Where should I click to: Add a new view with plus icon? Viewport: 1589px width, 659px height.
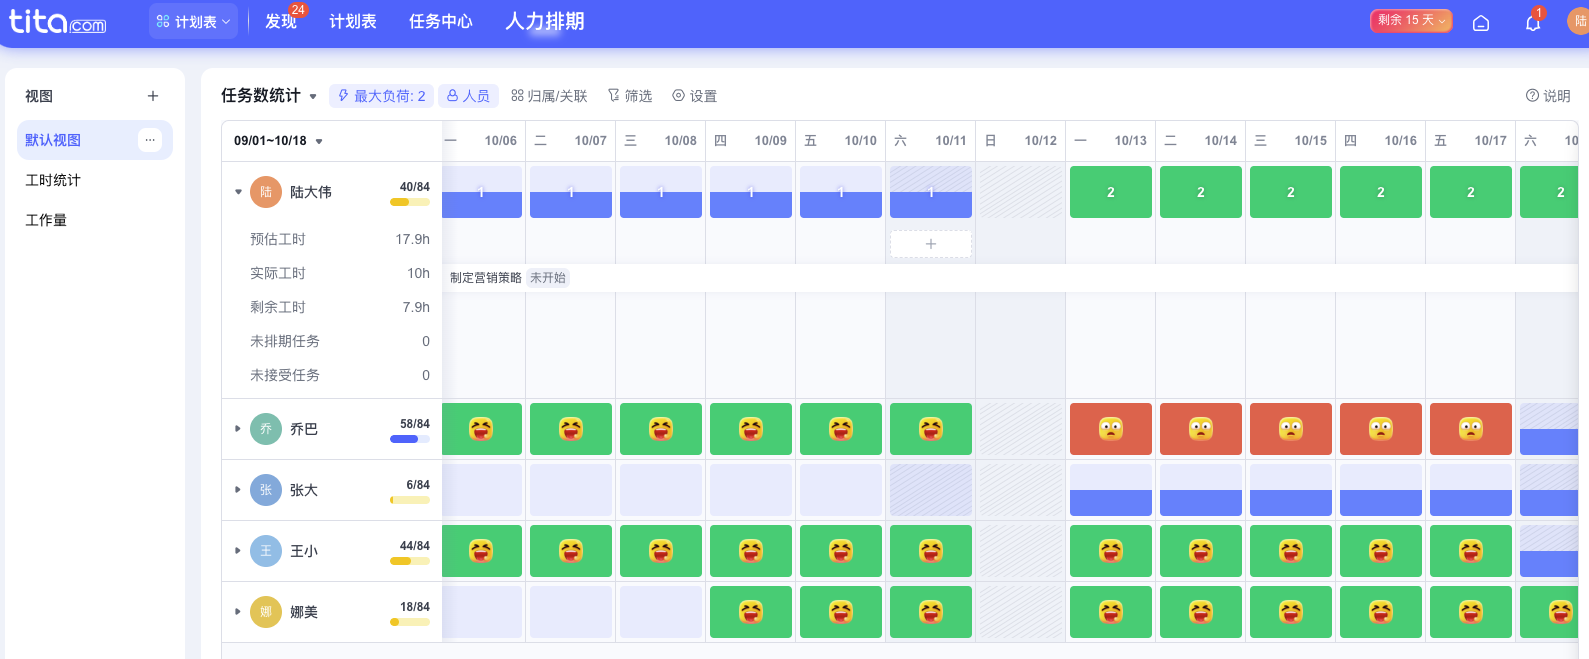tap(153, 96)
